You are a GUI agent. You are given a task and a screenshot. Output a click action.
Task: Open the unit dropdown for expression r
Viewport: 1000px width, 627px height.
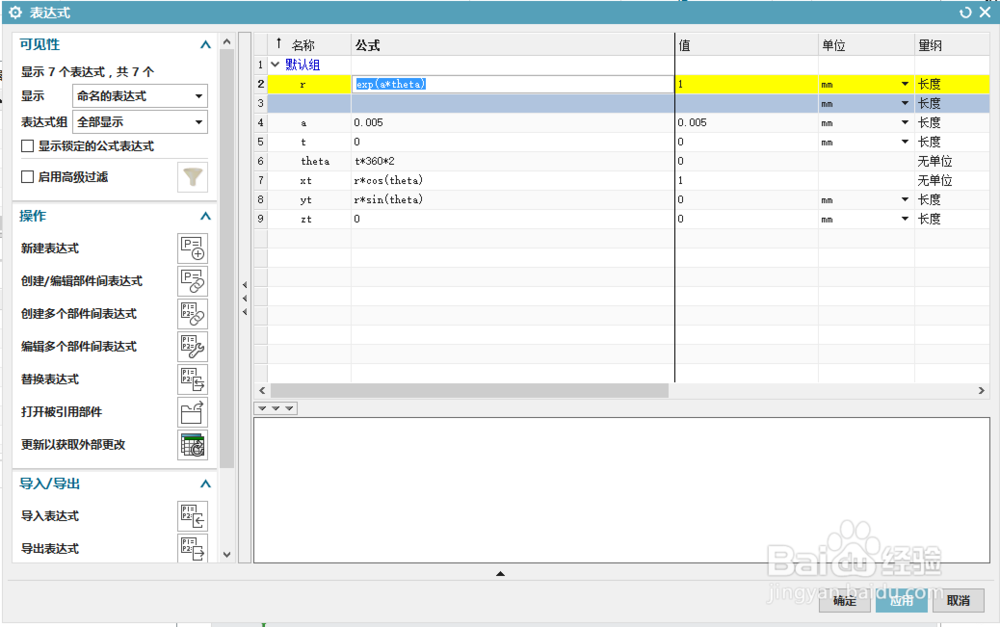tap(904, 84)
